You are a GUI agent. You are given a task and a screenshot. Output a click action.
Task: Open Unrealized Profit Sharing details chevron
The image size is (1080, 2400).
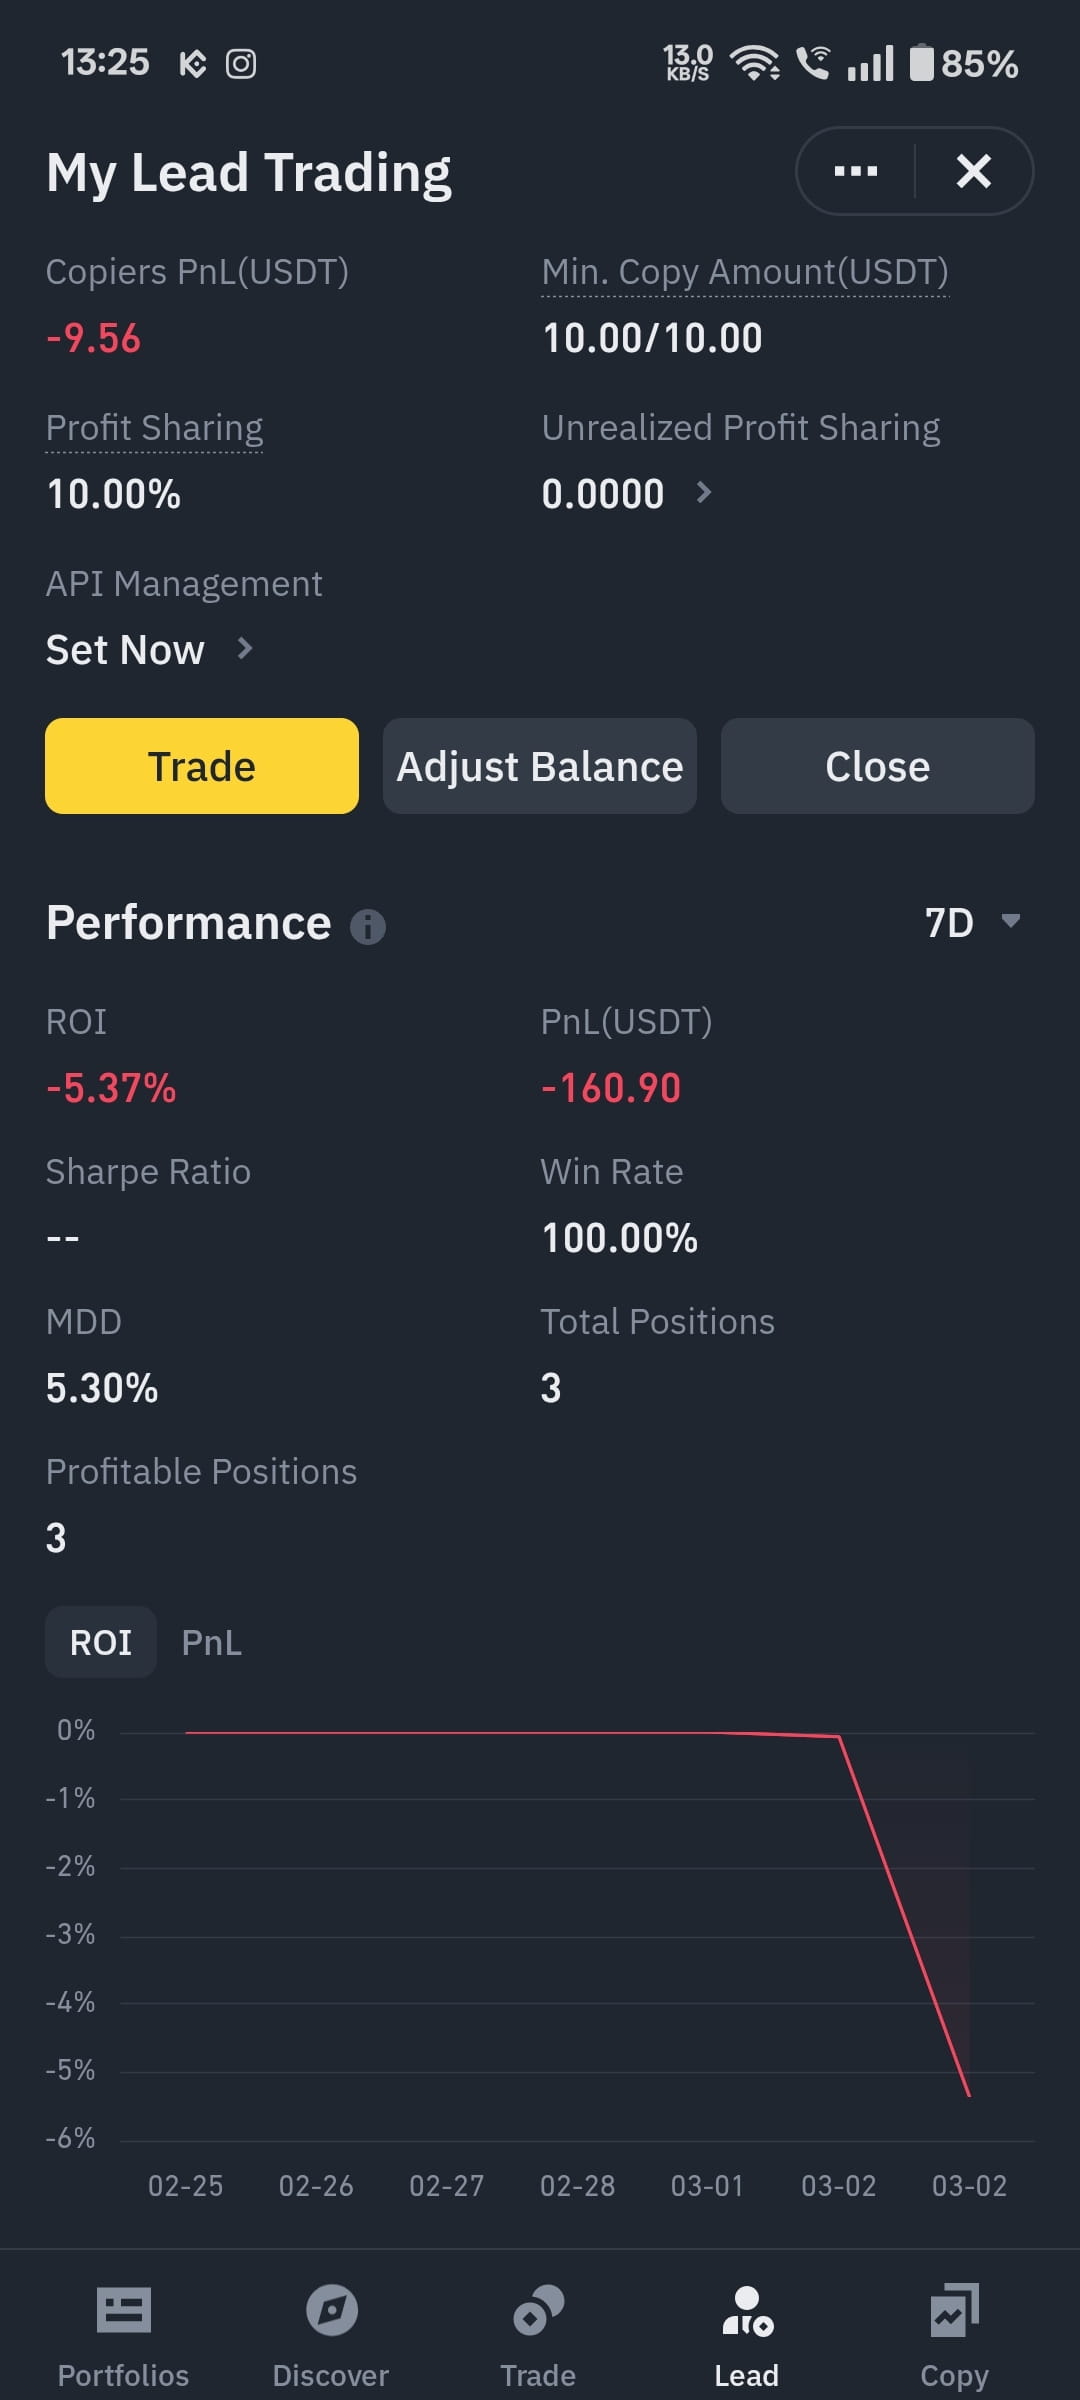coord(704,492)
